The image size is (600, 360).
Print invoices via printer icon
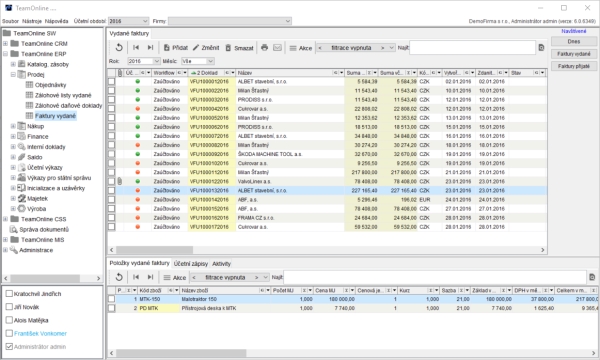point(264,47)
